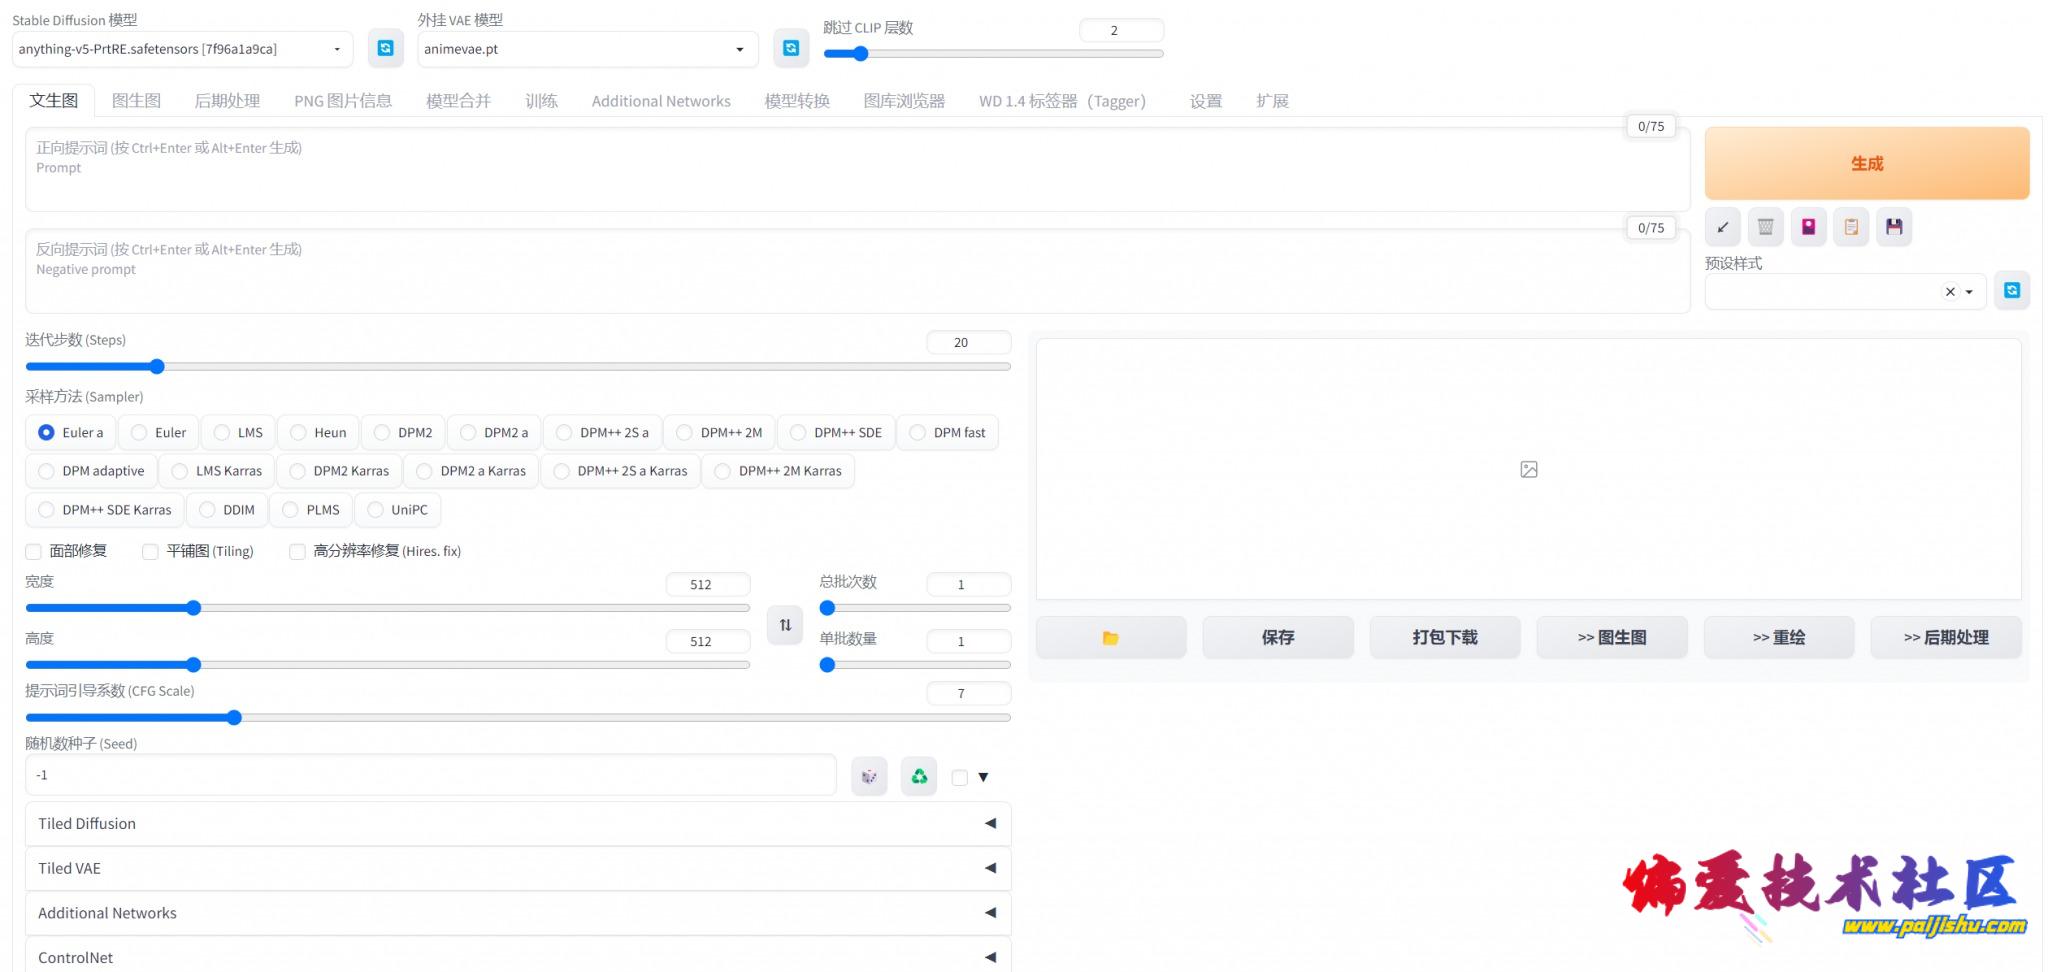Select the Heun sampler
The height and width of the screenshot is (972, 2048).
[318, 433]
